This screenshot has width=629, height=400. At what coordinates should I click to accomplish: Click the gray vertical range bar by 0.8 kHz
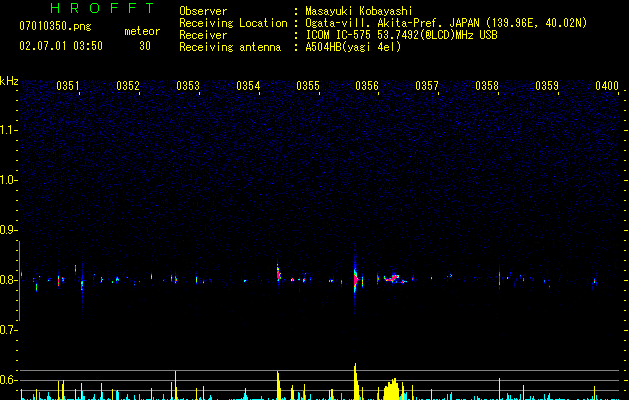tap(19, 281)
